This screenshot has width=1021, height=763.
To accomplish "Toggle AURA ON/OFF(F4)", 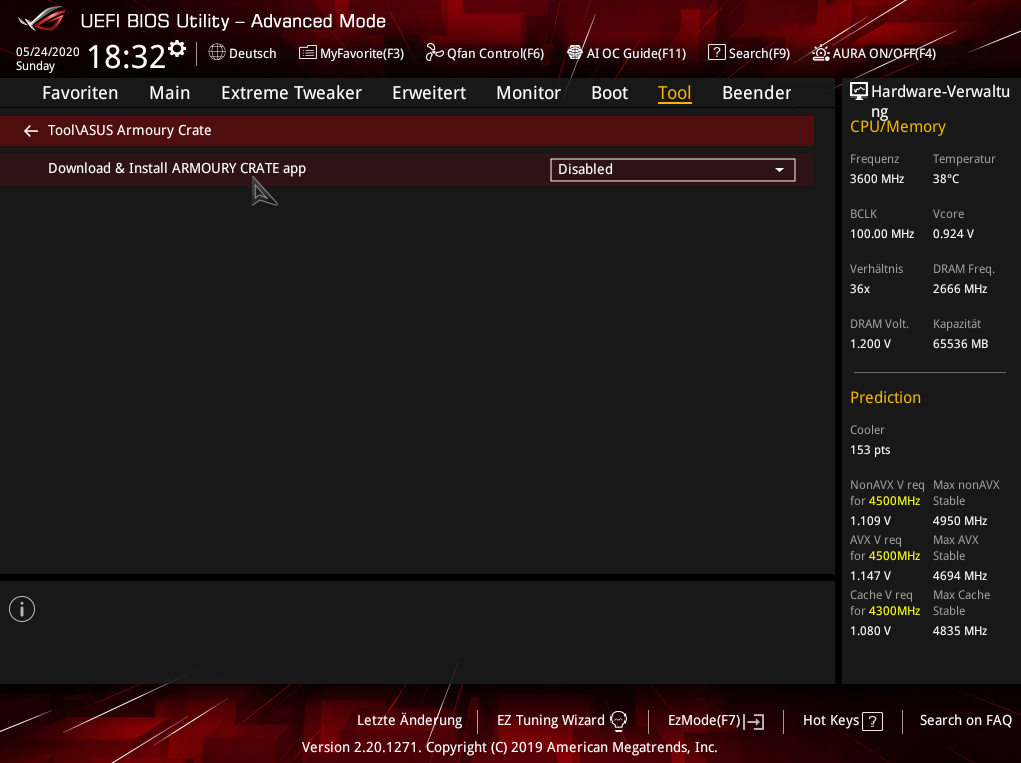I will (x=874, y=53).
